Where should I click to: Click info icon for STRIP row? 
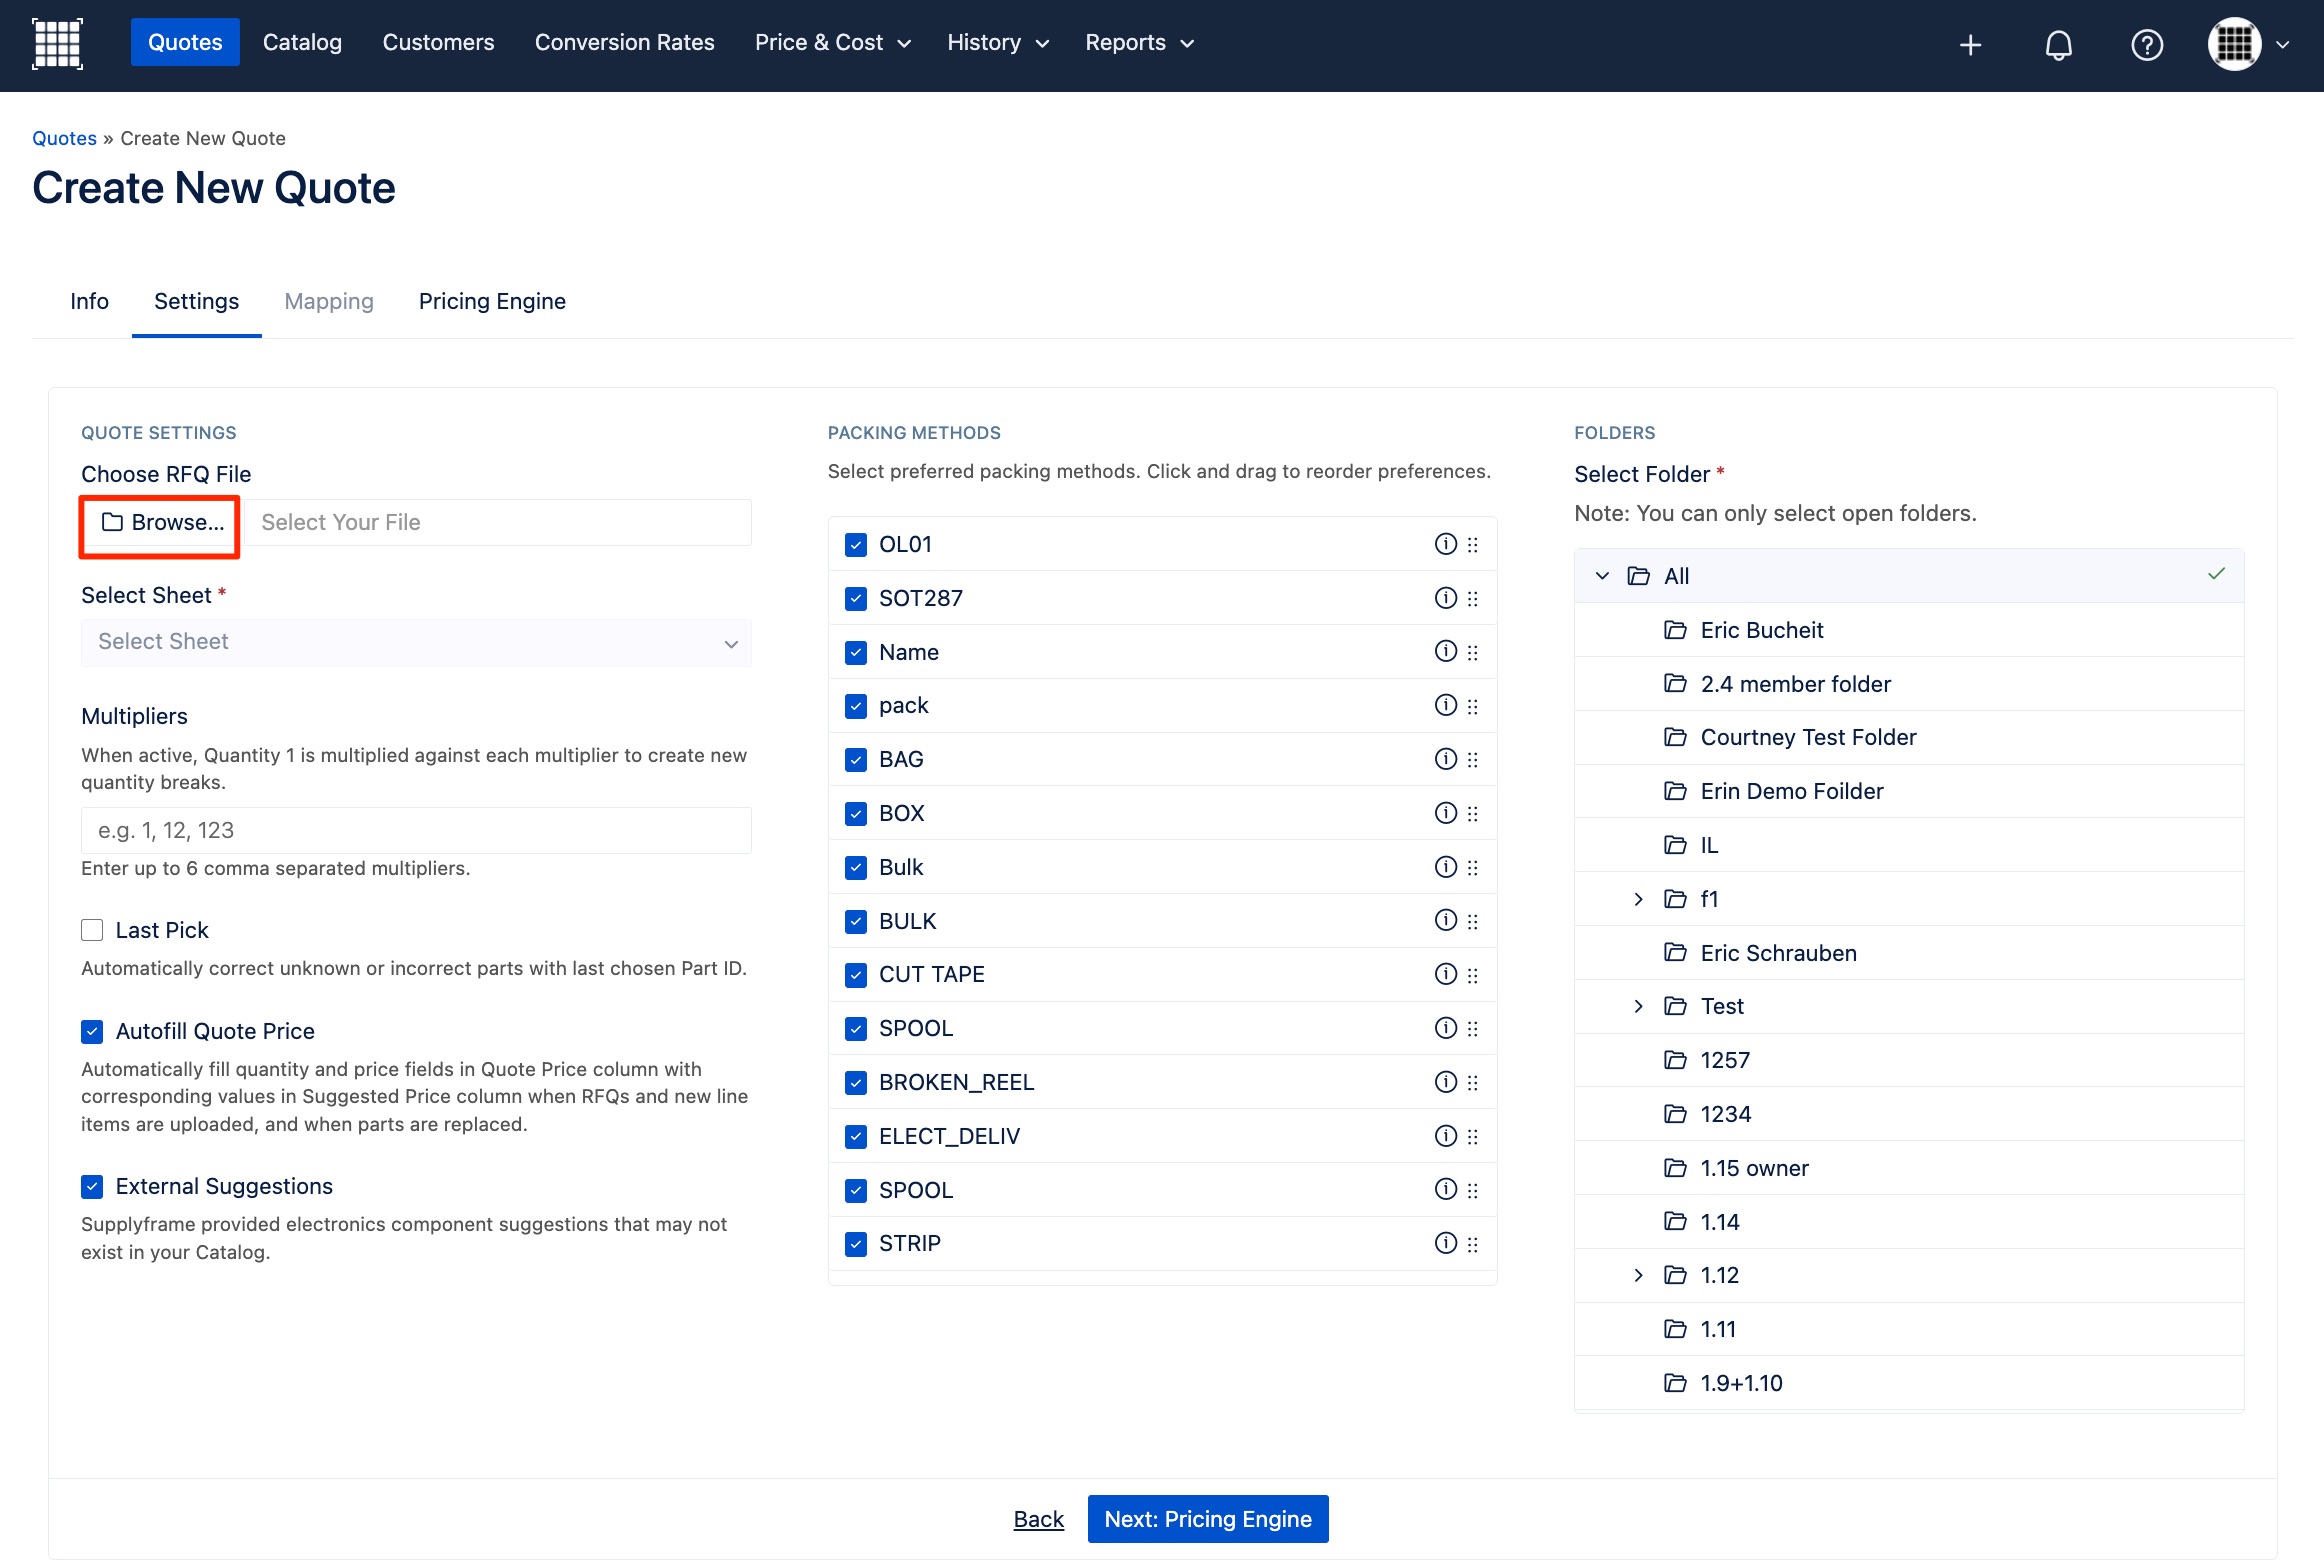coord(1445,1243)
